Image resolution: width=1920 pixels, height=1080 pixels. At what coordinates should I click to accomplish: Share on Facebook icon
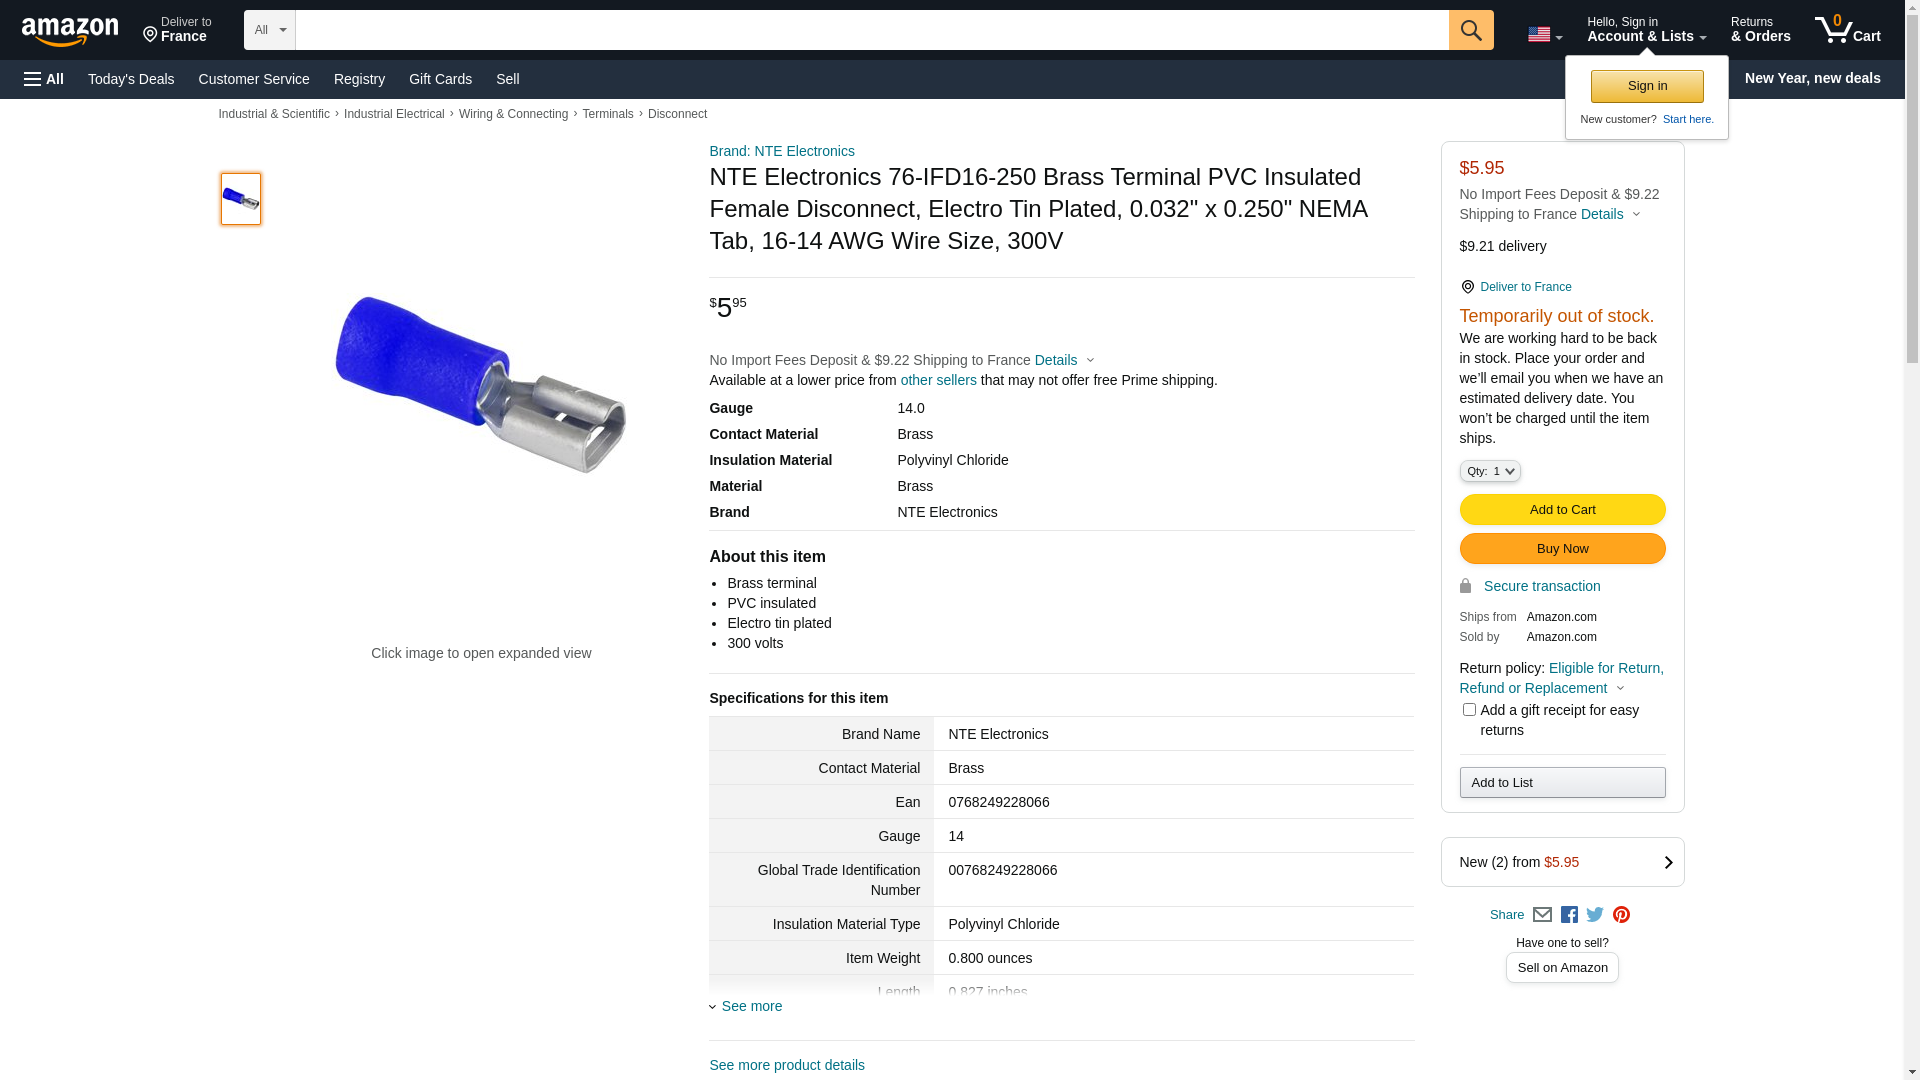(1569, 915)
